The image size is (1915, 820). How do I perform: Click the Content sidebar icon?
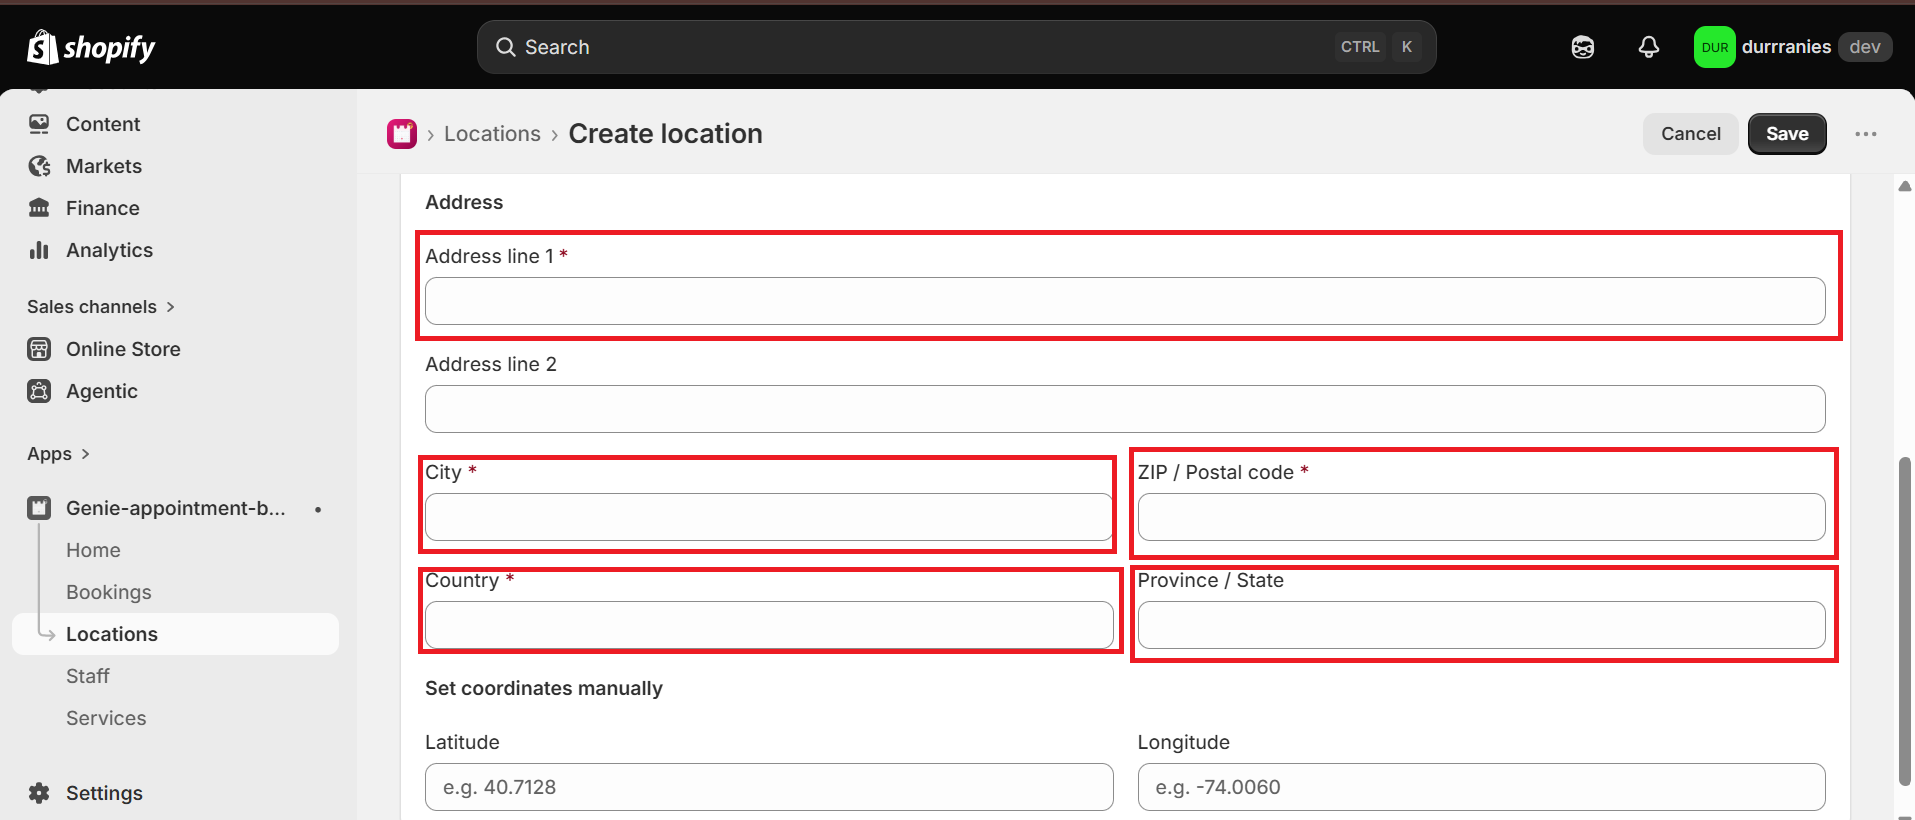pos(39,124)
